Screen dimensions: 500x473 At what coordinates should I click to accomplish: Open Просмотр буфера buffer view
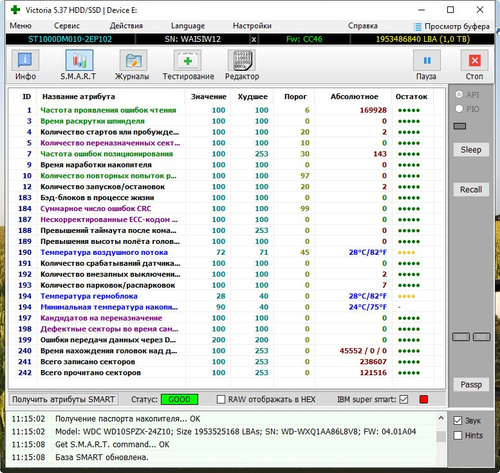451,26
